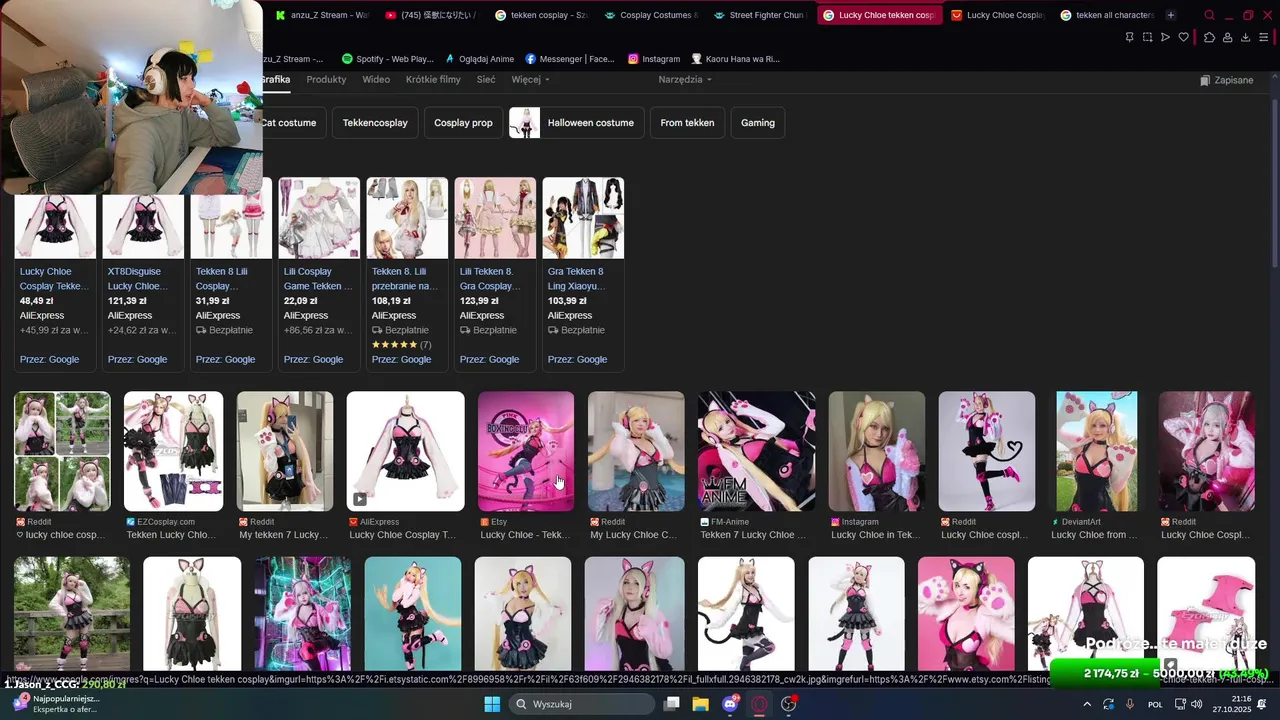Viewport: 1280px width, 720px height.
Task: Click the heart bookmark icon in toolbar
Action: click(1184, 37)
